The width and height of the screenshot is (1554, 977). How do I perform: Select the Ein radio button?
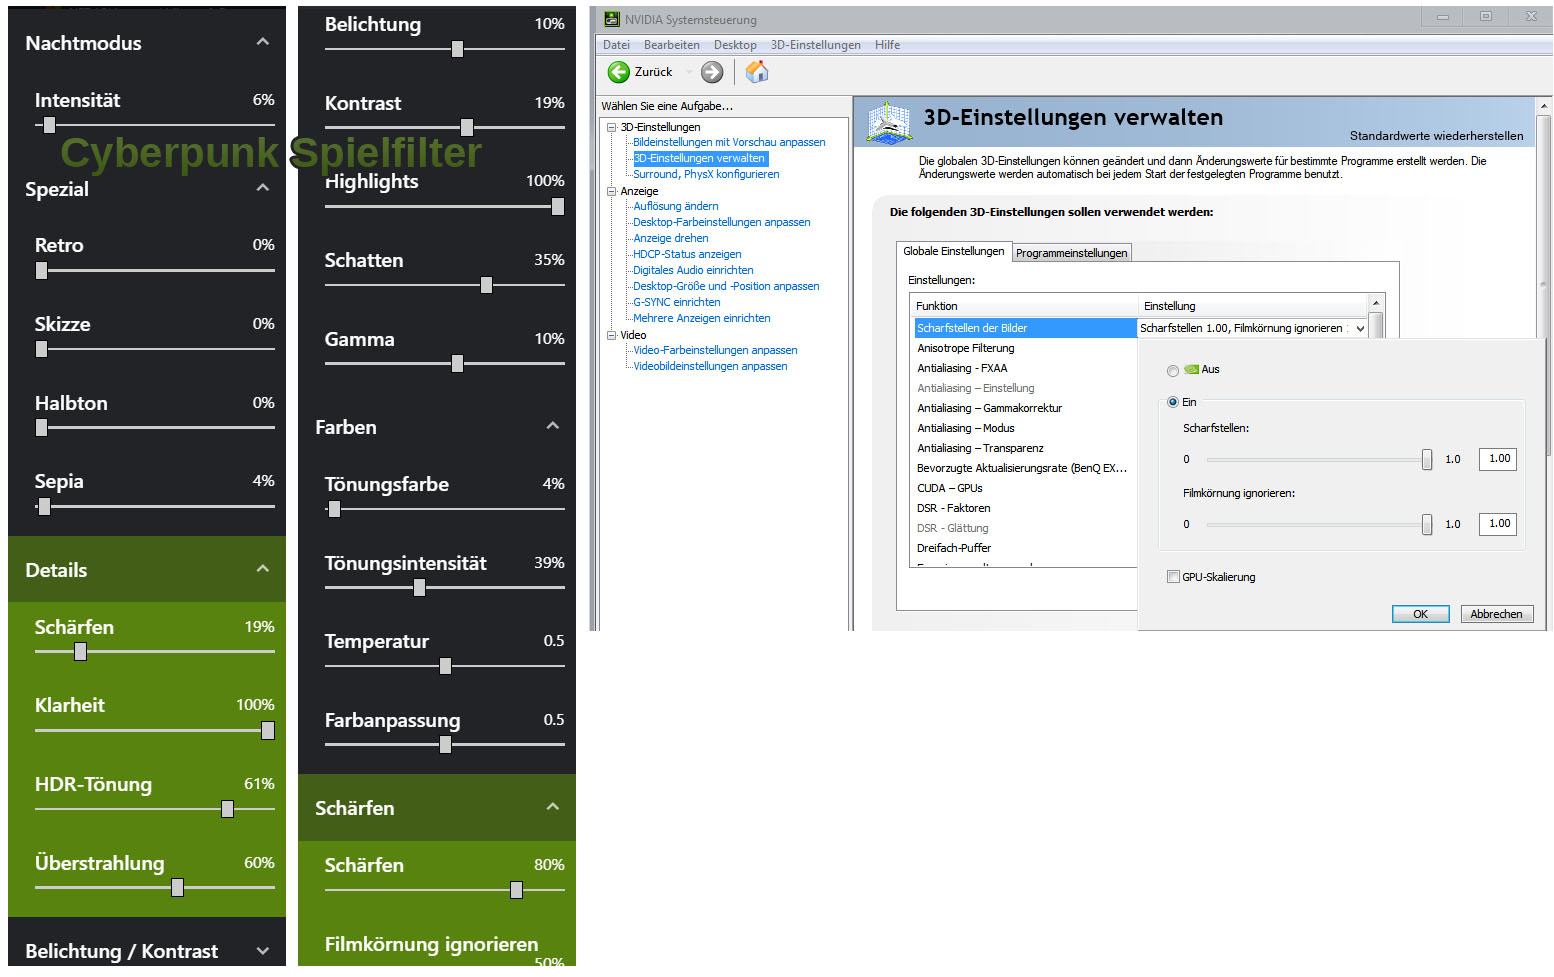[1173, 403]
